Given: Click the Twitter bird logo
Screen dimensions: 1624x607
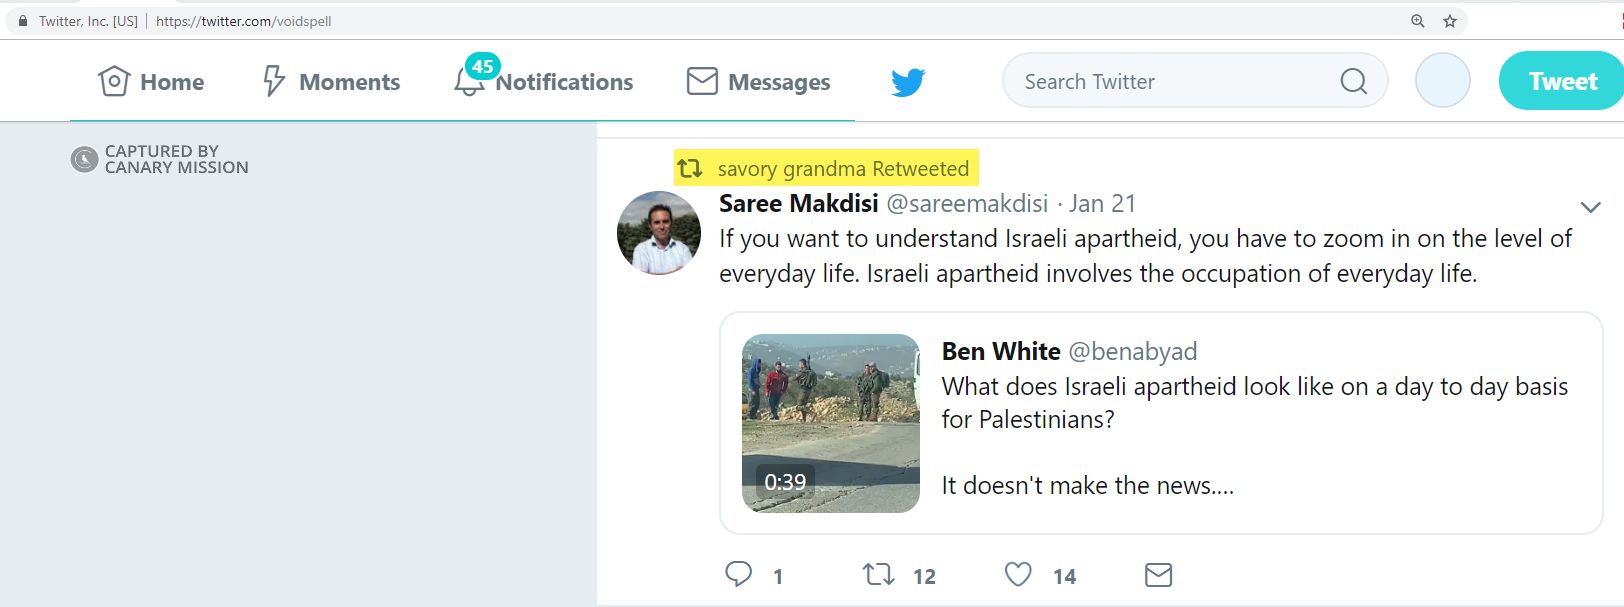Looking at the screenshot, I should coord(906,82).
